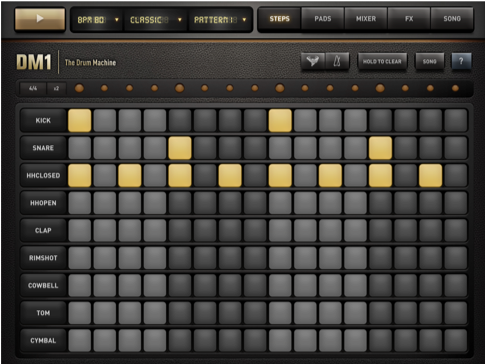Click the last step indicator dot

[455, 88]
